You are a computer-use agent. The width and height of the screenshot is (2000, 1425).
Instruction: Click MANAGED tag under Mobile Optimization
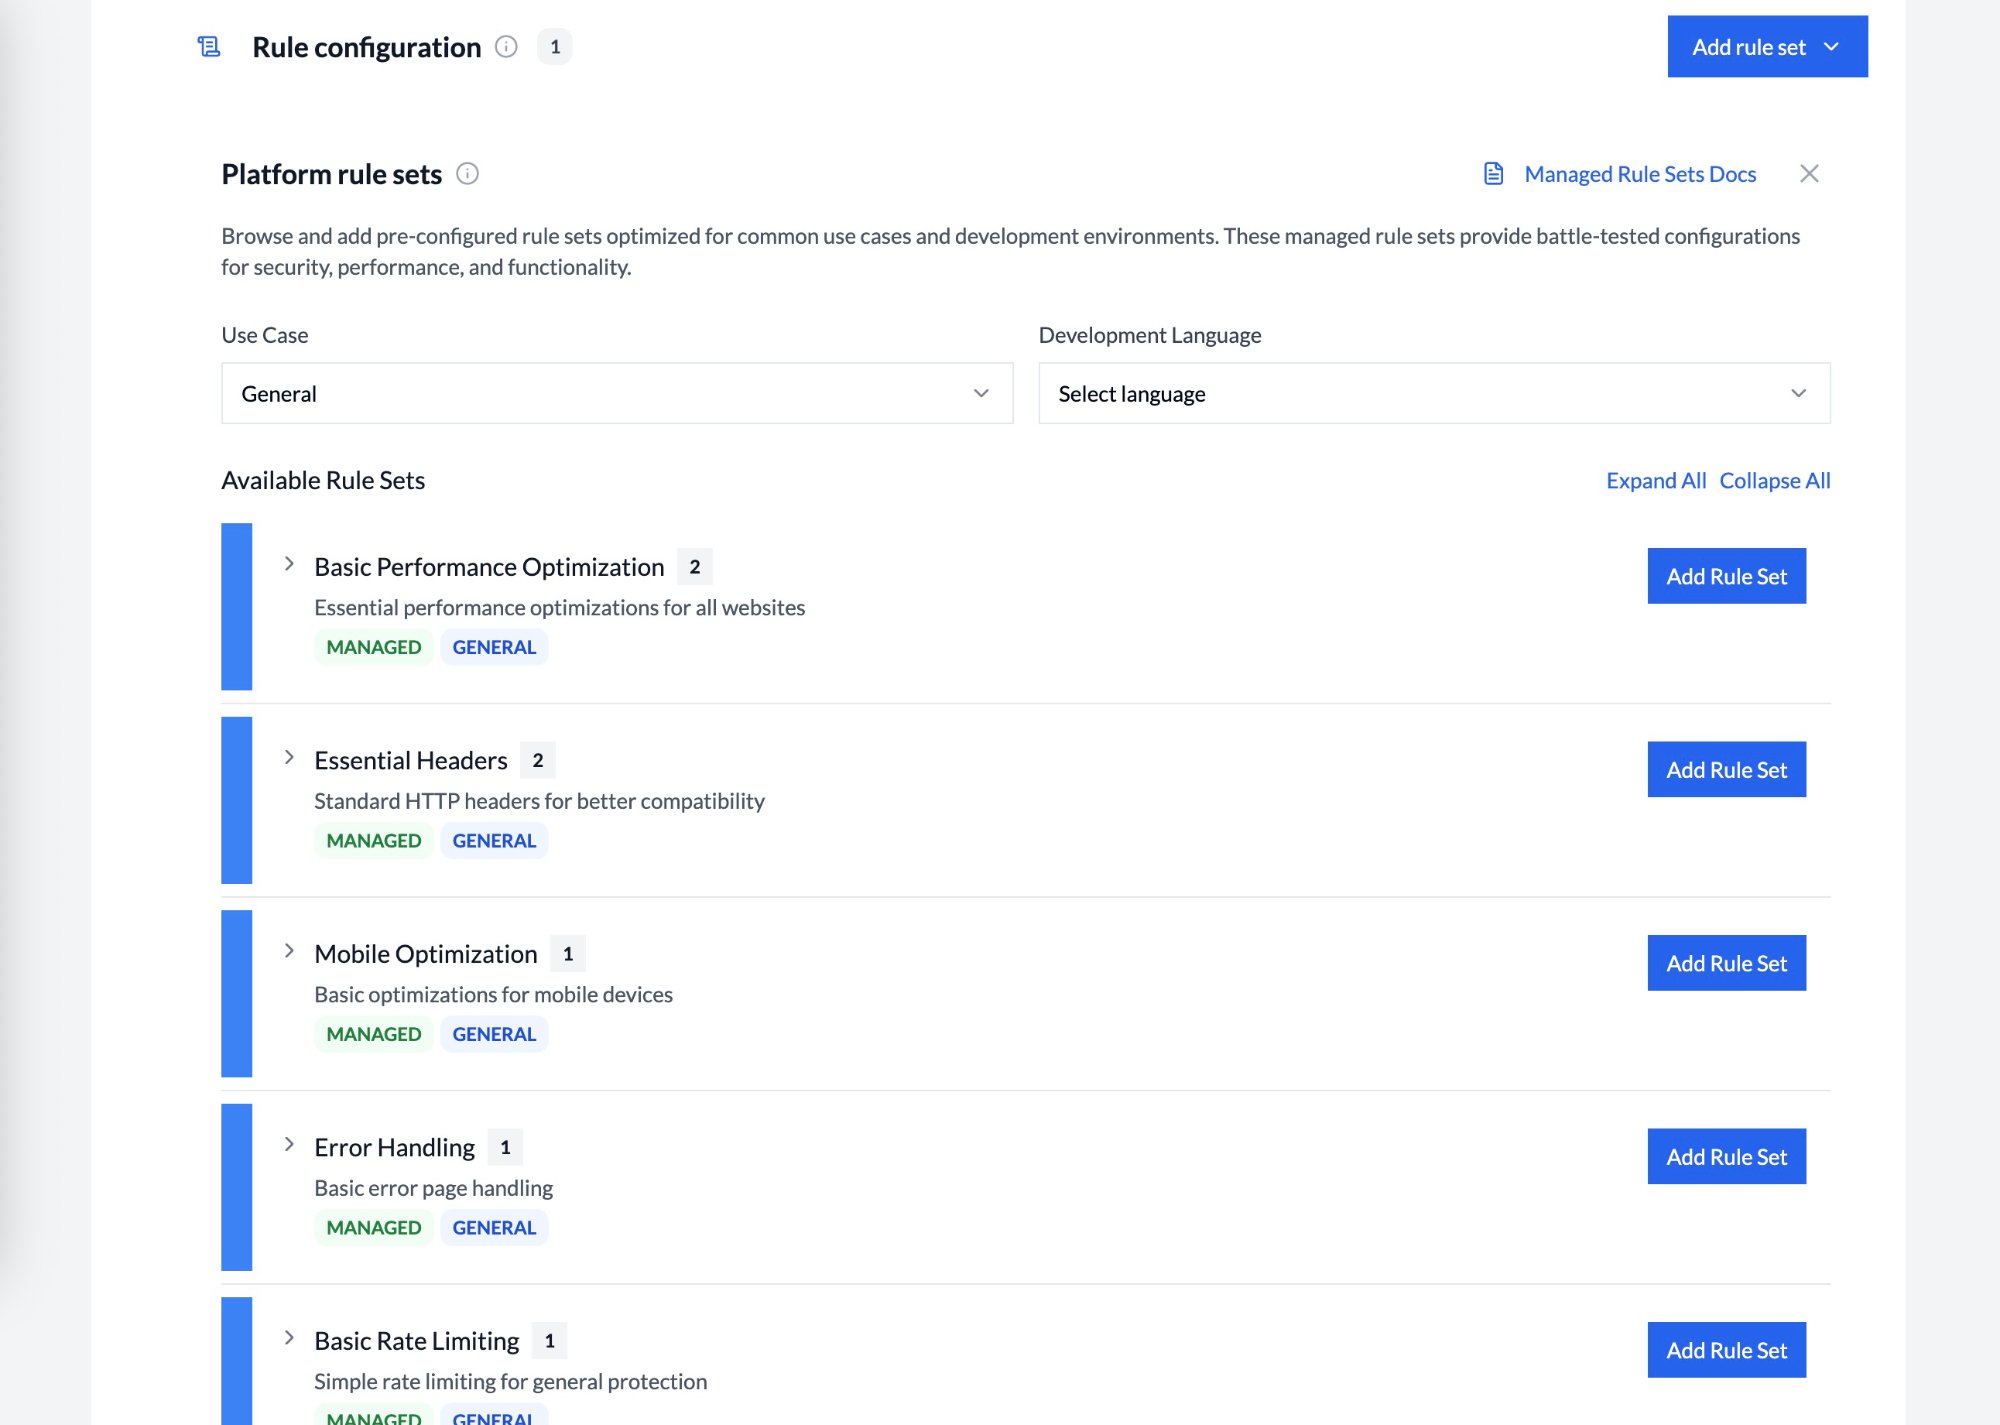pyautogui.click(x=374, y=1035)
